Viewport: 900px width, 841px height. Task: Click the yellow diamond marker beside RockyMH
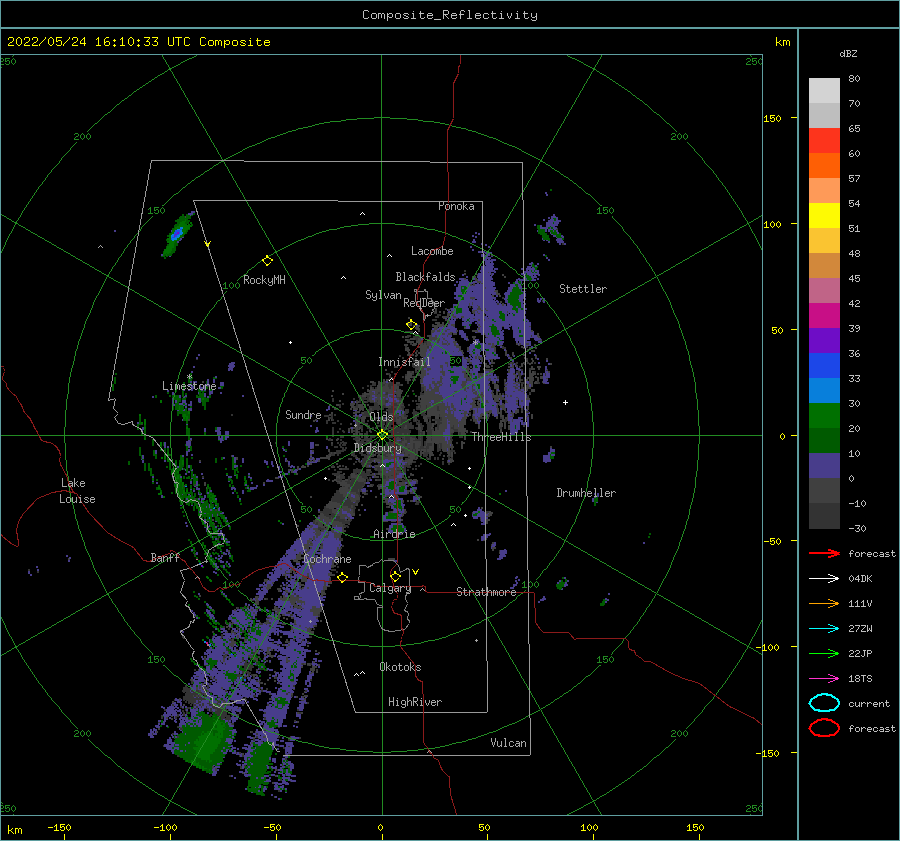(x=267, y=261)
